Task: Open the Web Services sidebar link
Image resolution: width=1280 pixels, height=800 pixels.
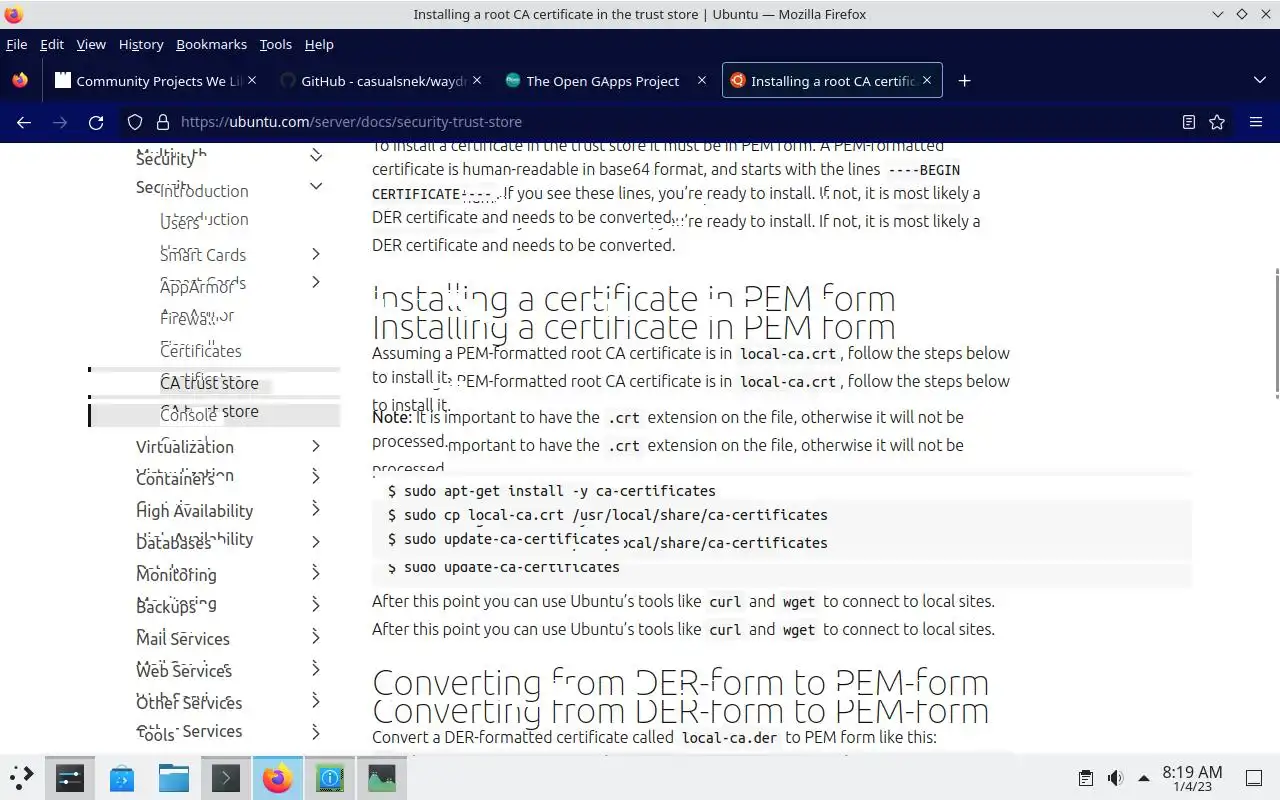Action: coord(184,671)
